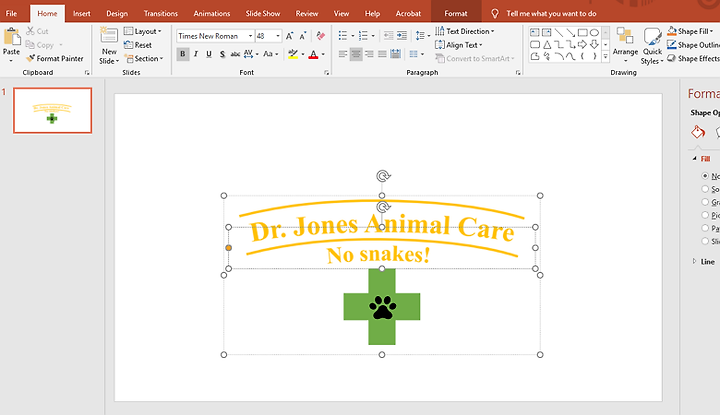Increase list indent level
Screen dimensions: 720x415
point(402,35)
